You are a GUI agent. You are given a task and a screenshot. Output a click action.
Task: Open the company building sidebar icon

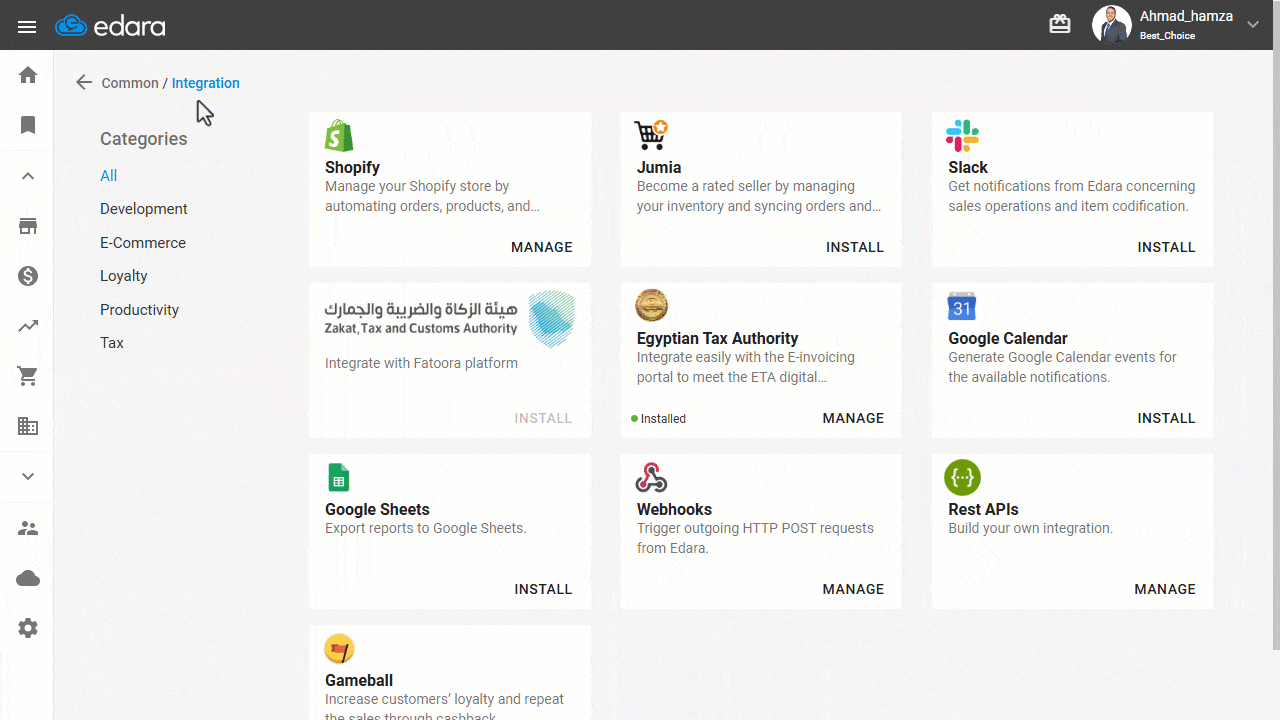(x=28, y=426)
